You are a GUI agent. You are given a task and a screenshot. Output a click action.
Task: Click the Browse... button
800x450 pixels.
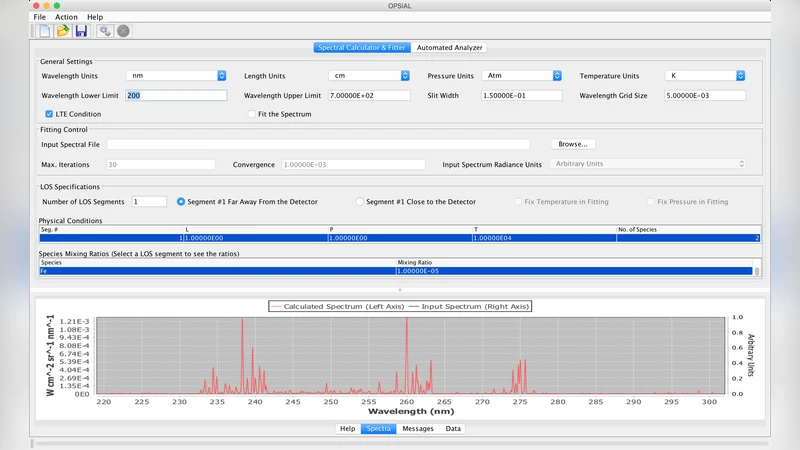tap(572, 144)
